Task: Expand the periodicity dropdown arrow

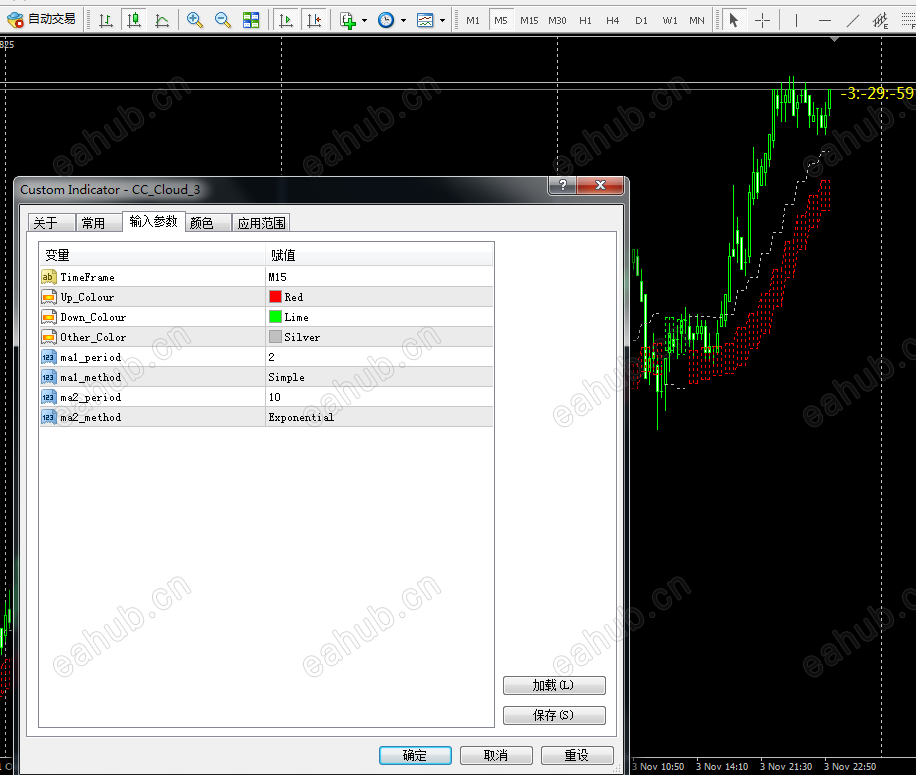Action: coord(403,20)
